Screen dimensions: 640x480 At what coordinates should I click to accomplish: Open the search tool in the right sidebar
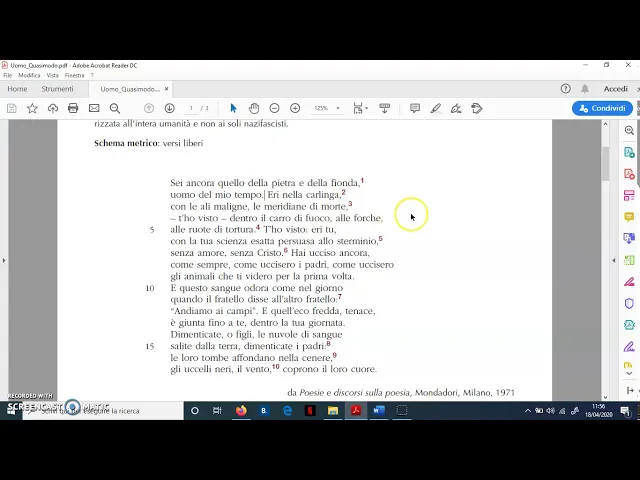point(629,130)
